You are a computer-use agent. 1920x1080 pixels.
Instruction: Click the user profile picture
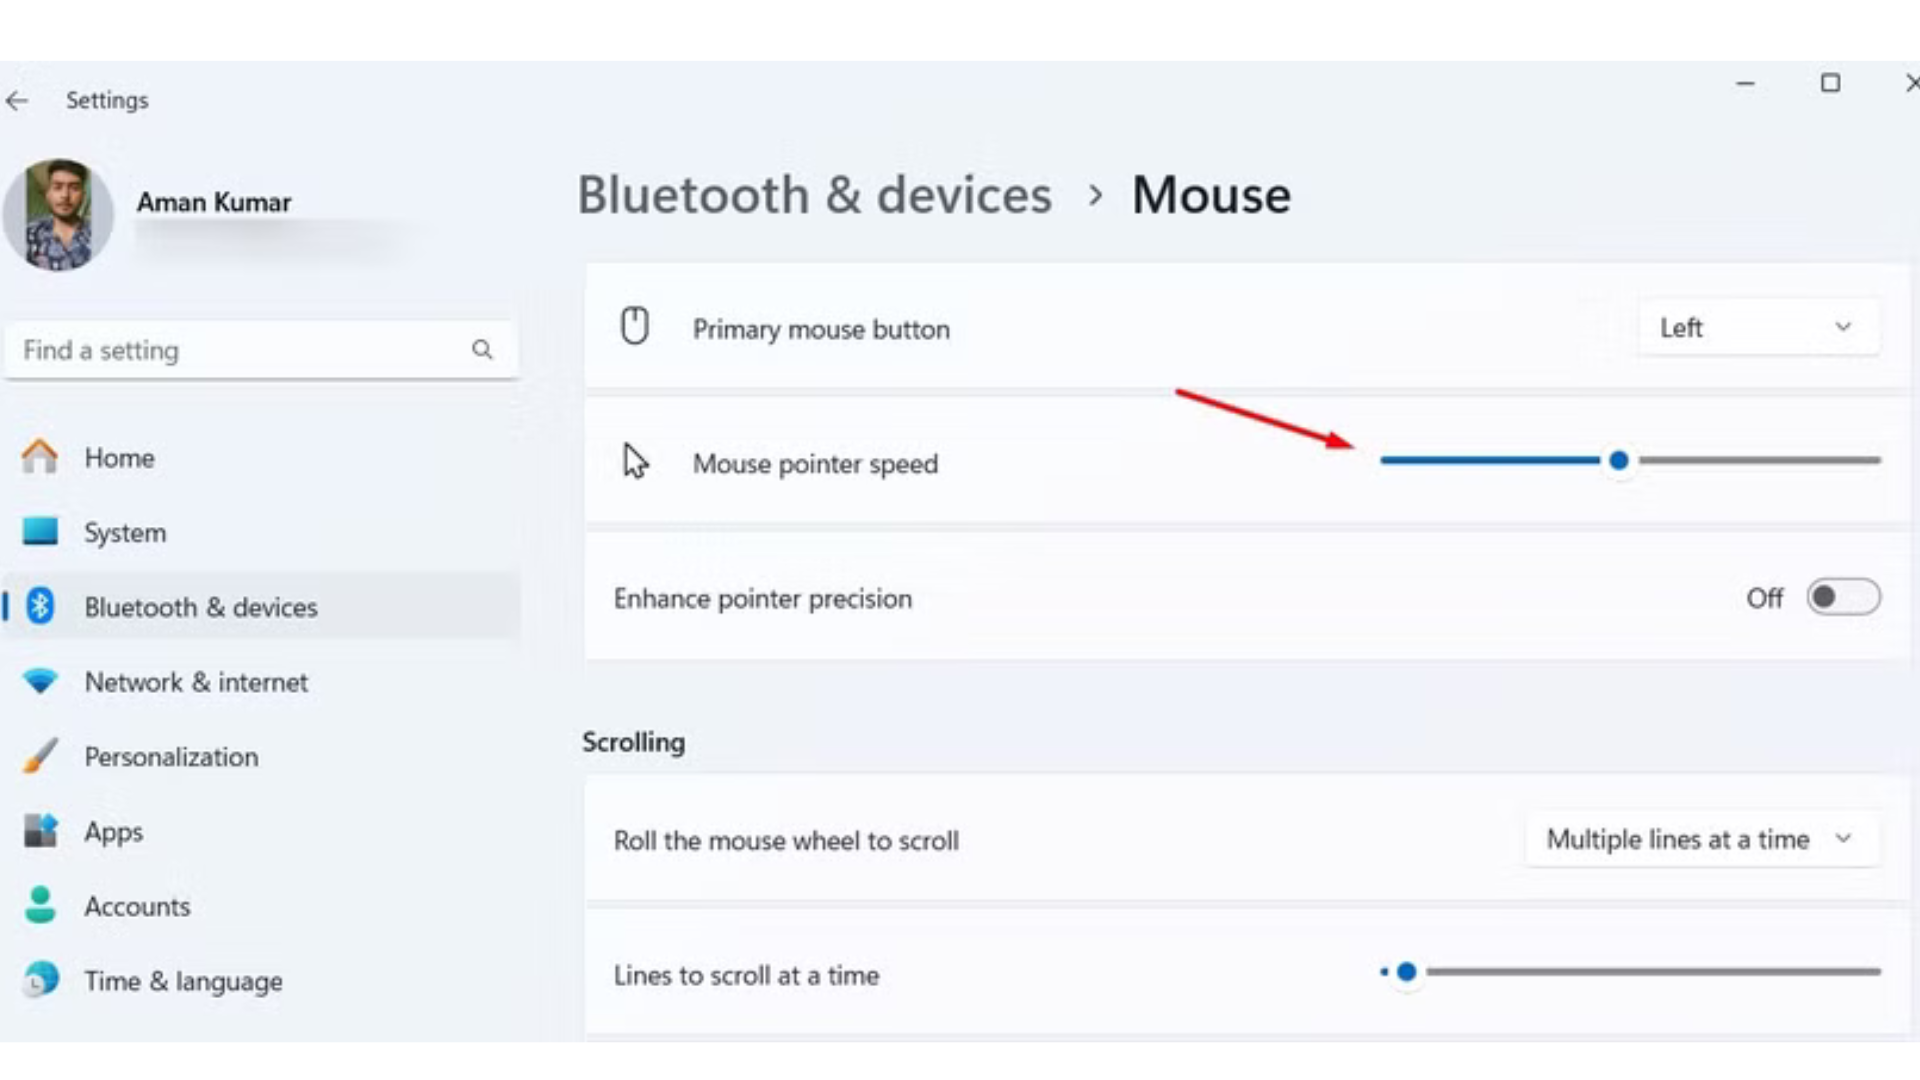(58, 214)
